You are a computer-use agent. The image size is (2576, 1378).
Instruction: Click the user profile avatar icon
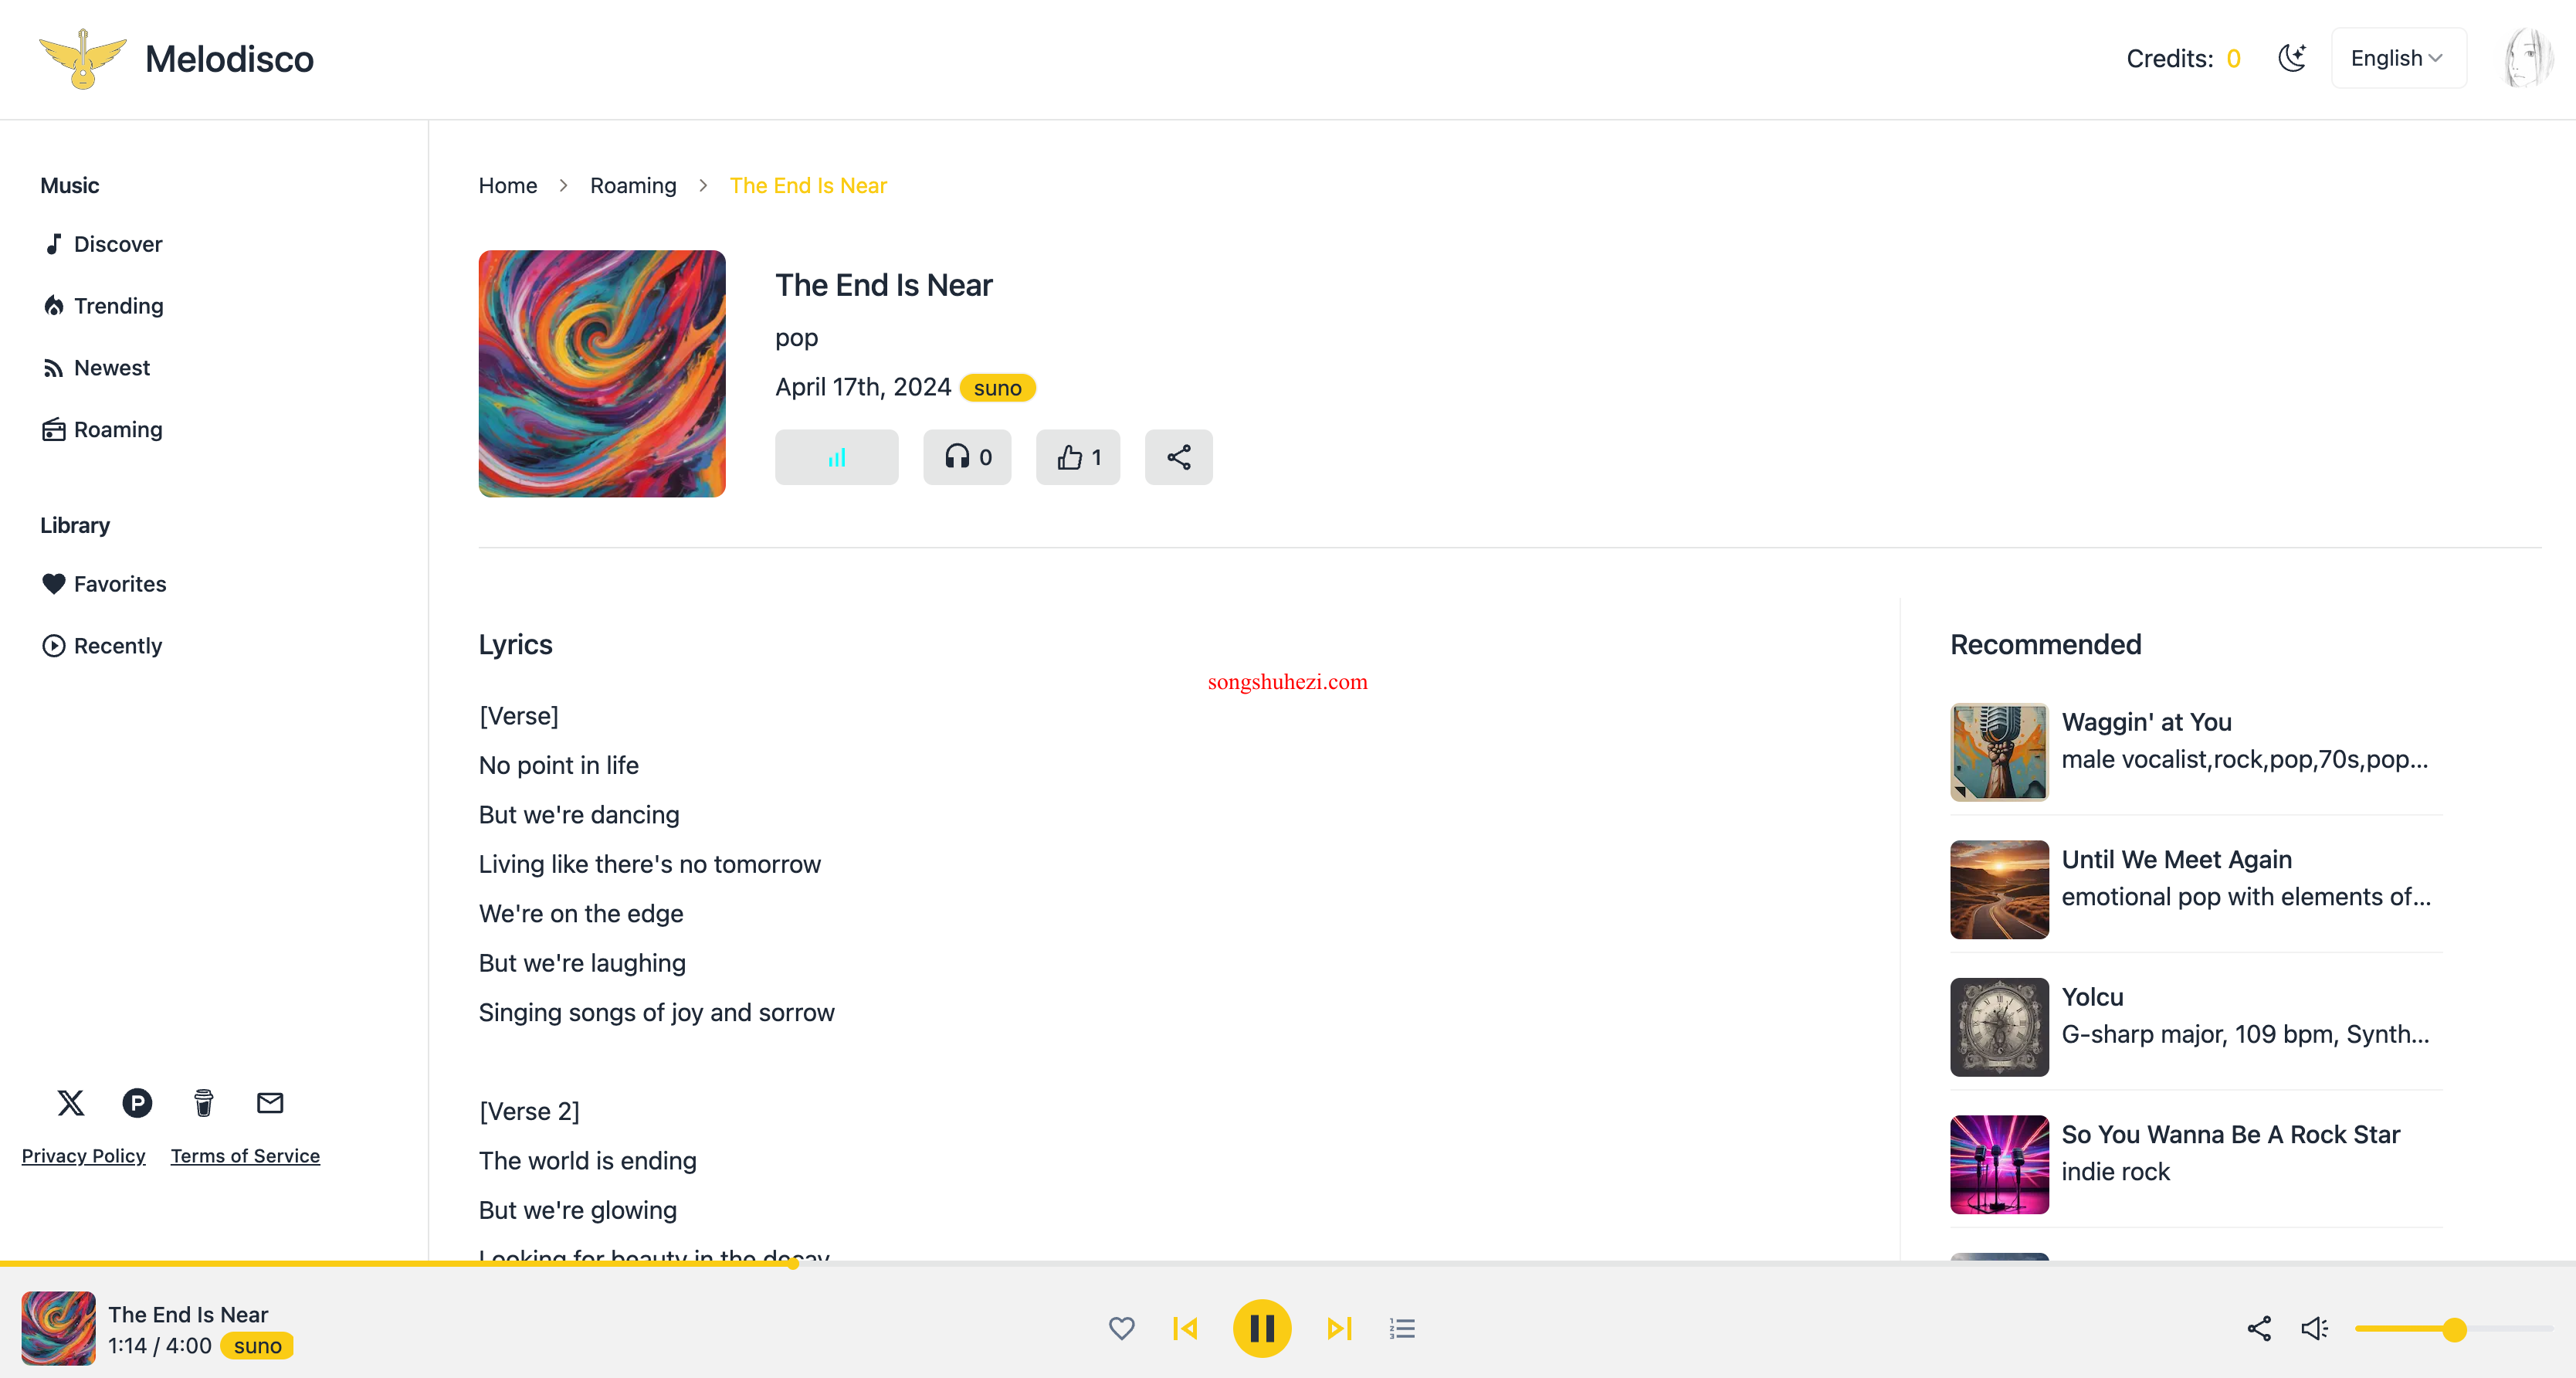pyautogui.click(x=2528, y=58)
